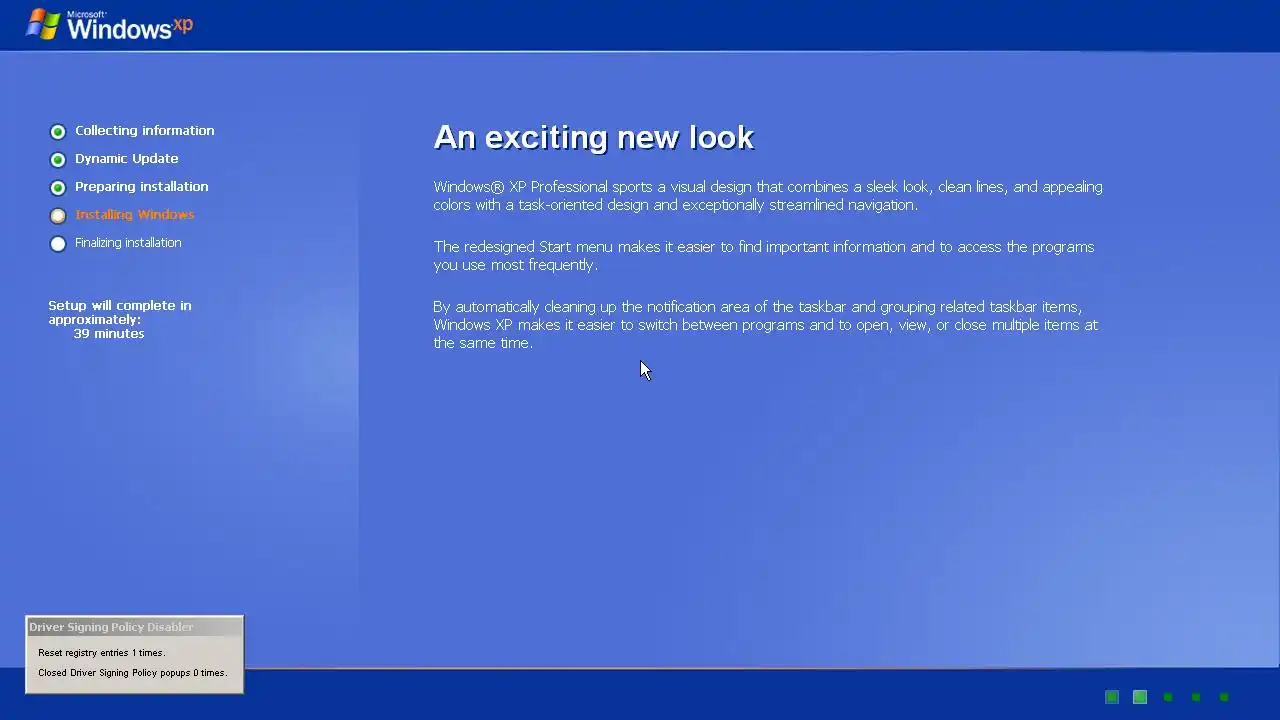Click the Driver Signing Policy Disabler title bar
This screenshot has height=720, width=1280.
pyautogui.click(x=134, y=627)
